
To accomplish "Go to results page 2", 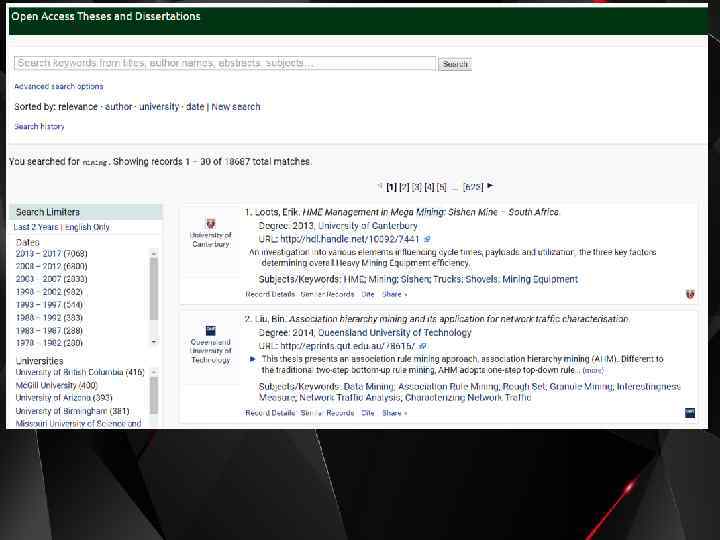I will [404, 187].
